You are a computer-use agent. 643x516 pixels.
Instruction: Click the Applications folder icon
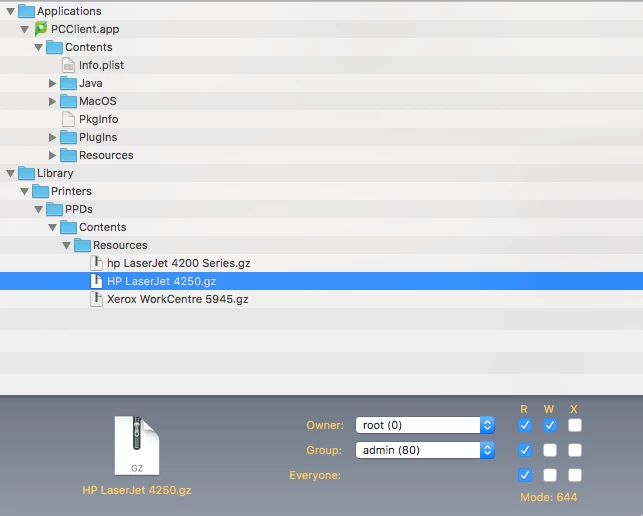pyautogui.click(x=26, y=11)
